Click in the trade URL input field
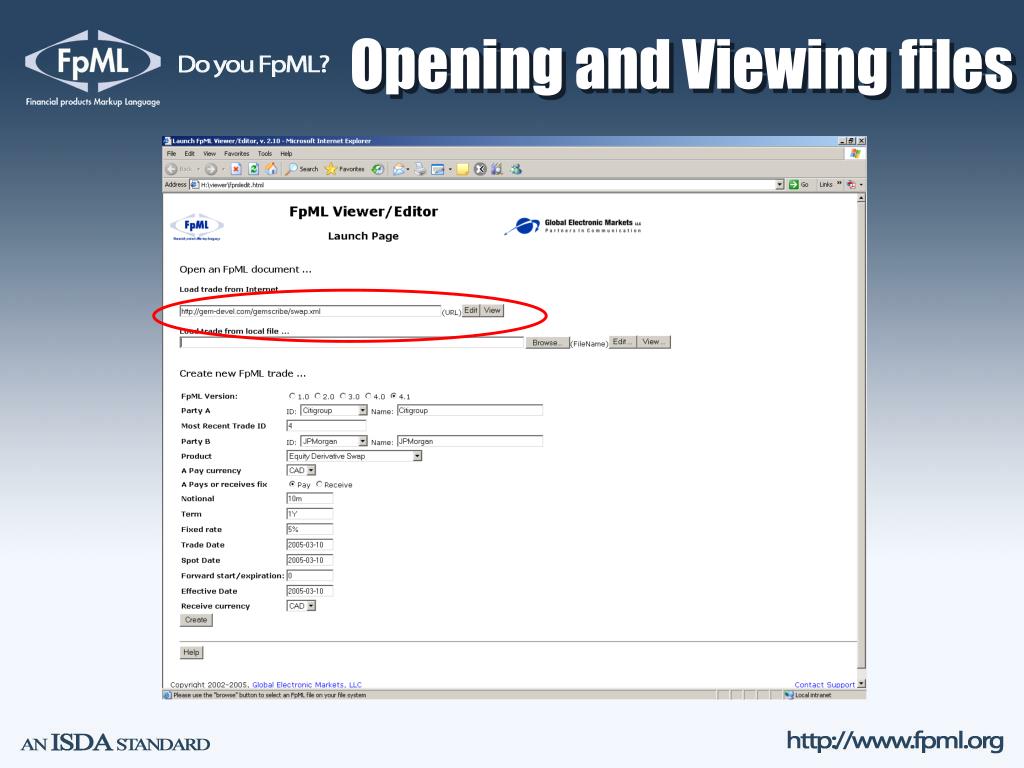The image size is (1024, 768). (310, 312)
